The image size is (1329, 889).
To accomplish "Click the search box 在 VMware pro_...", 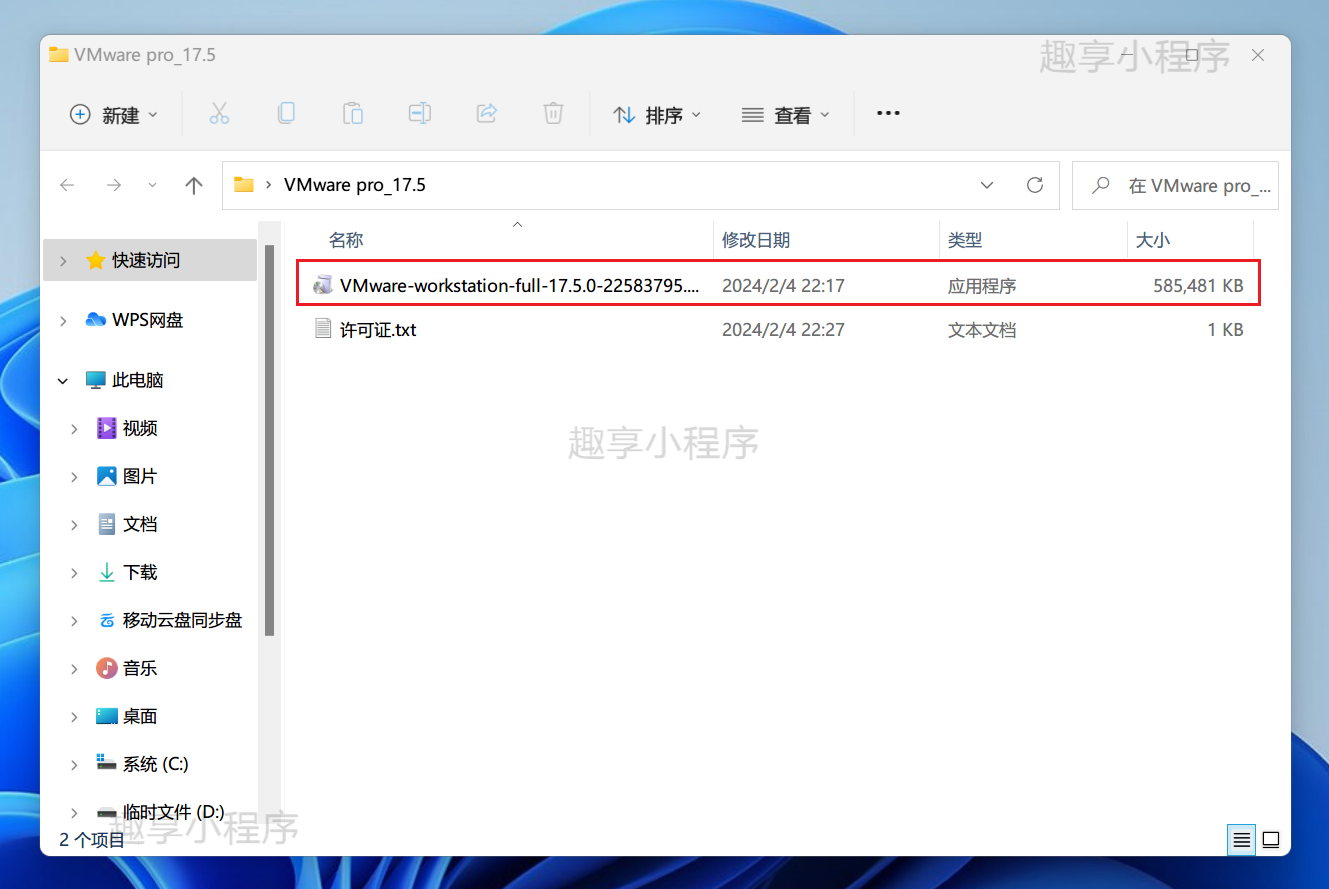I will 1175,185.
